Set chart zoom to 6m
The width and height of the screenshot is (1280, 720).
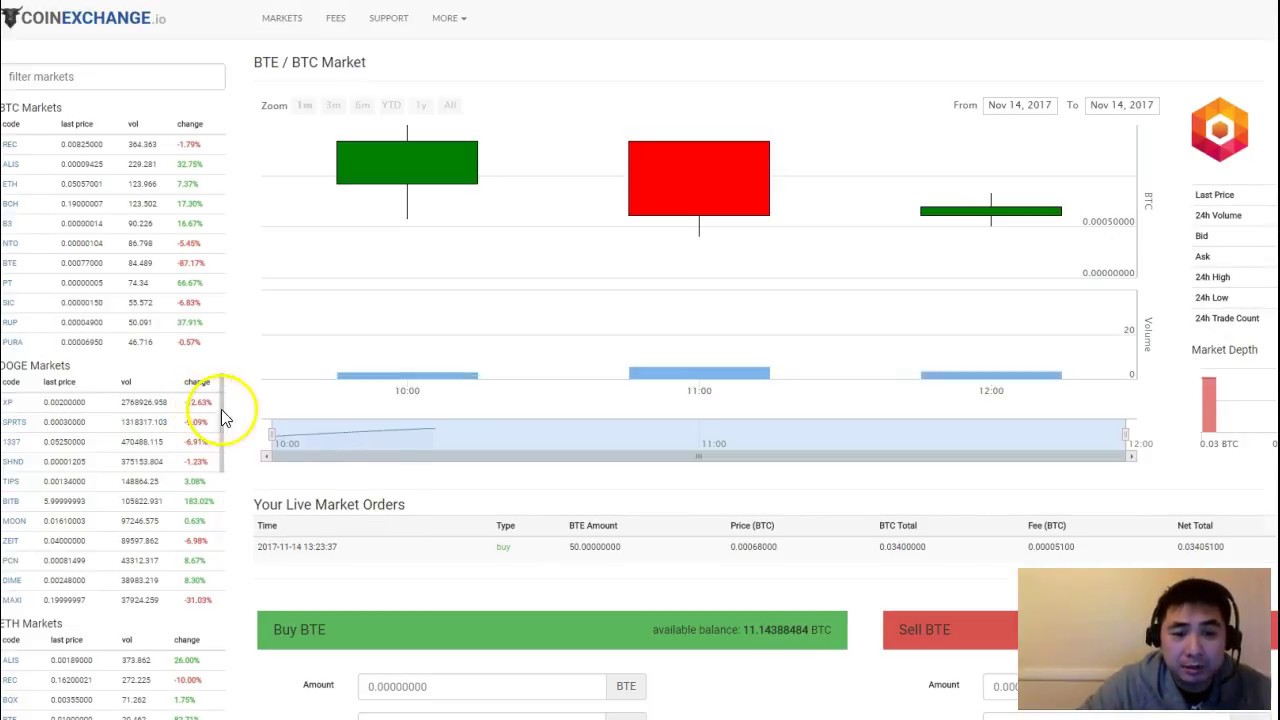point(362,105)
